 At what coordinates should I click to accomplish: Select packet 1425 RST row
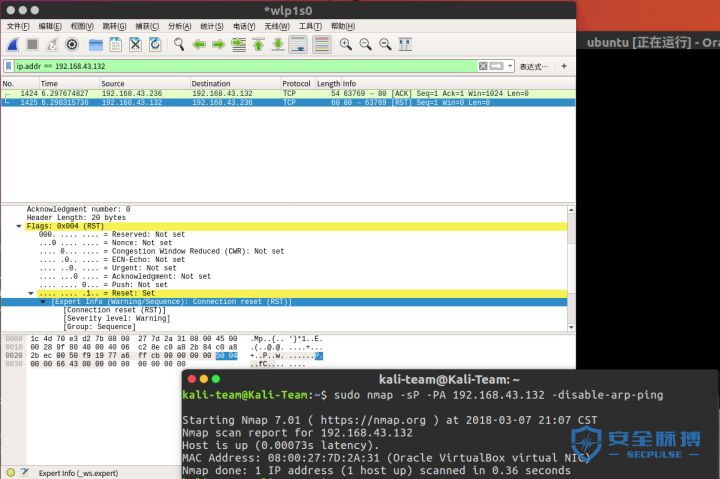(x=288, y=102)
